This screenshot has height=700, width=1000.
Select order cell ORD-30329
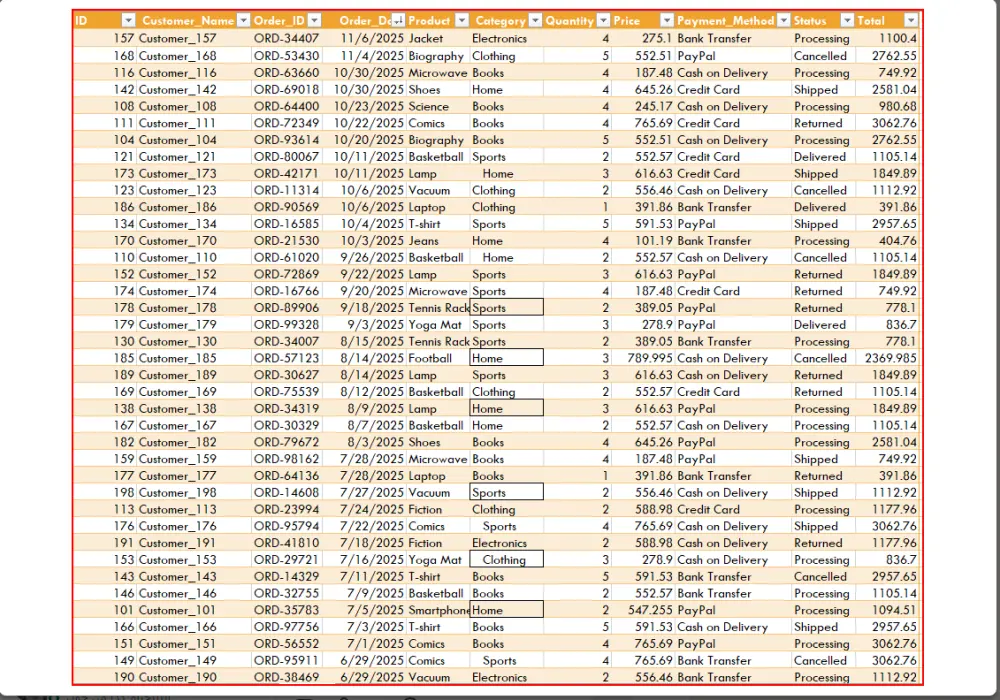click(x=286, y=425)
